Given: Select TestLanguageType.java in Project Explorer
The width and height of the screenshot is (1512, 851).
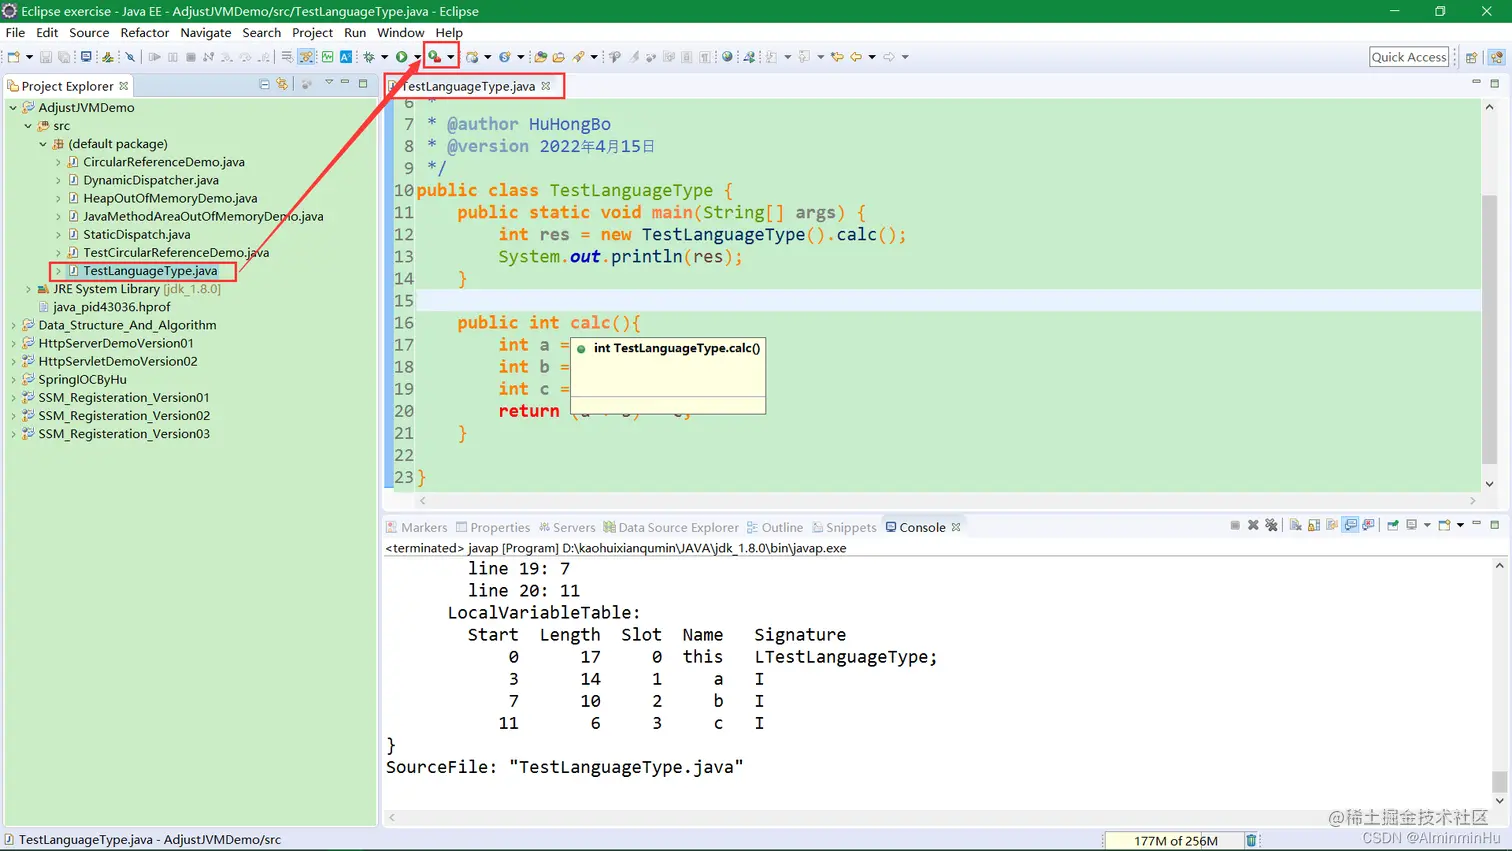Looking at the screenshot, I should coord(150,270).
